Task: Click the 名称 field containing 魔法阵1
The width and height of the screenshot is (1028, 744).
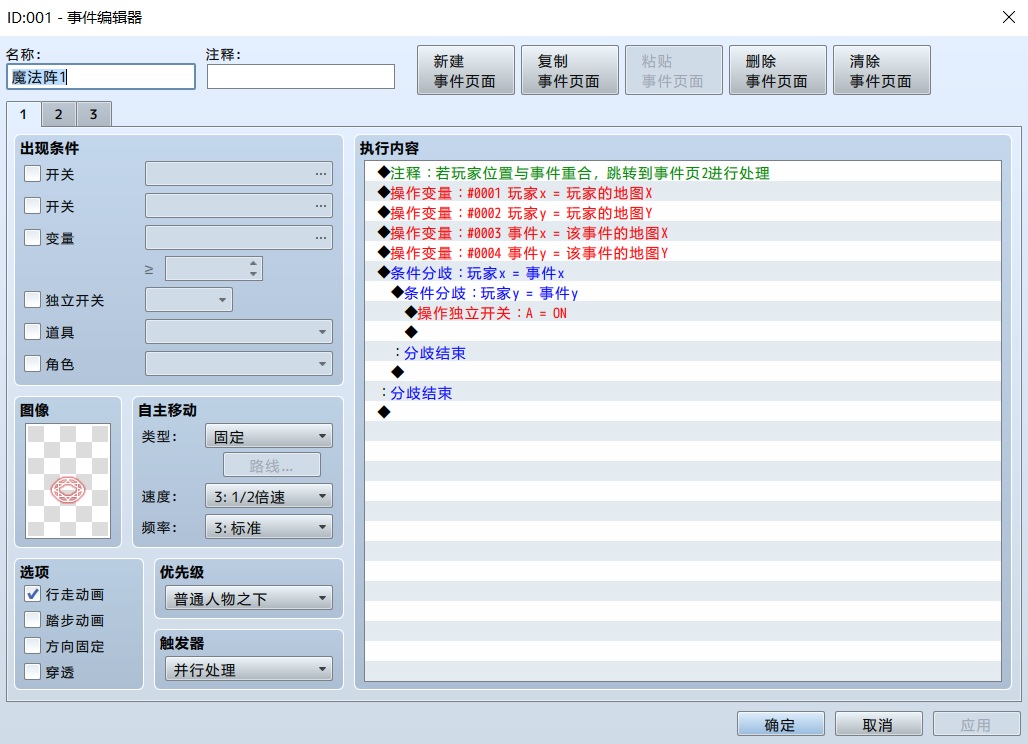Action: coord(101,77)
